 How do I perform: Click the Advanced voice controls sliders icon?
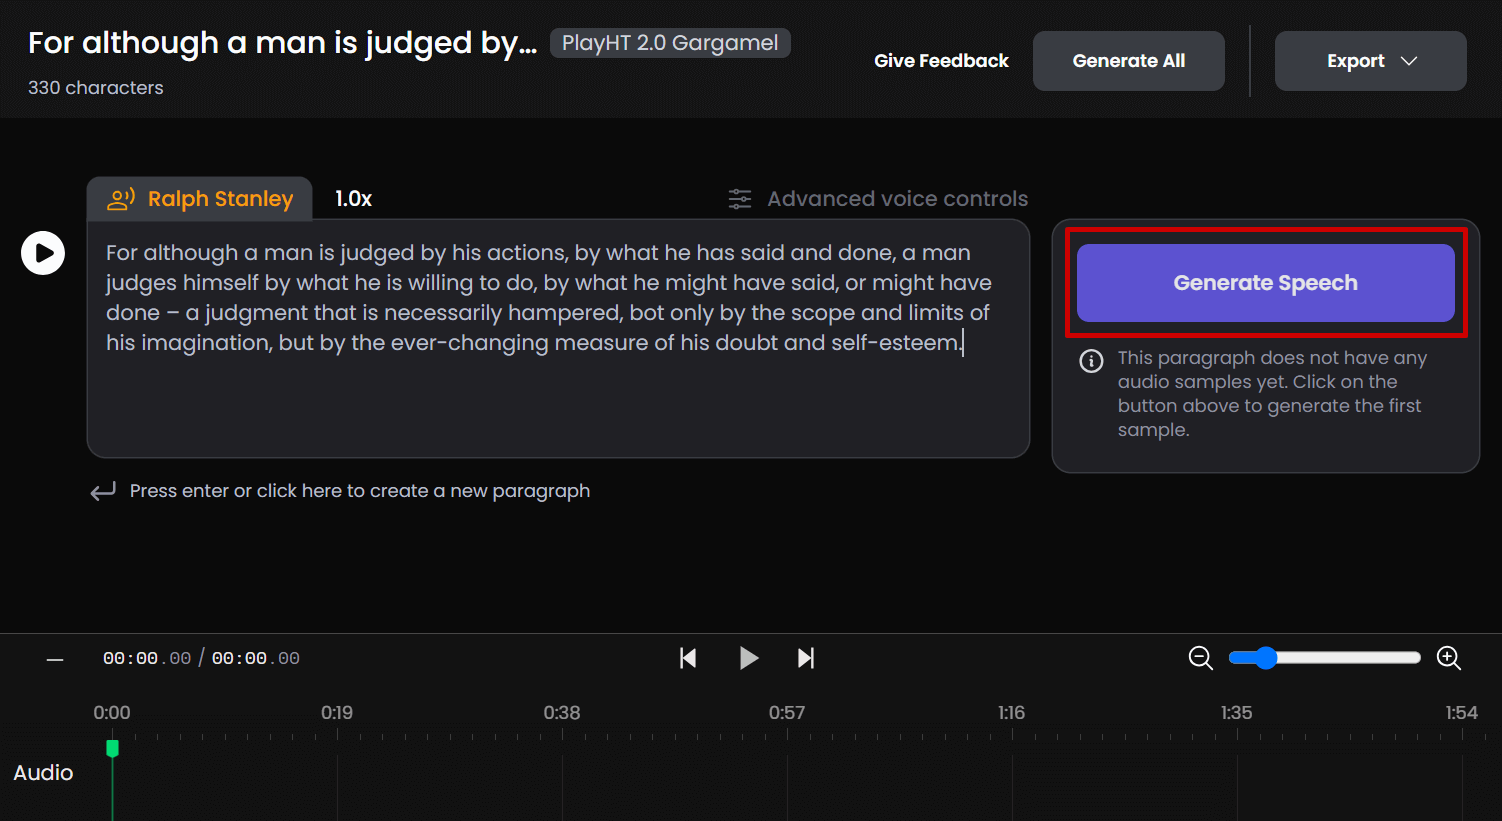click(740, 199)
